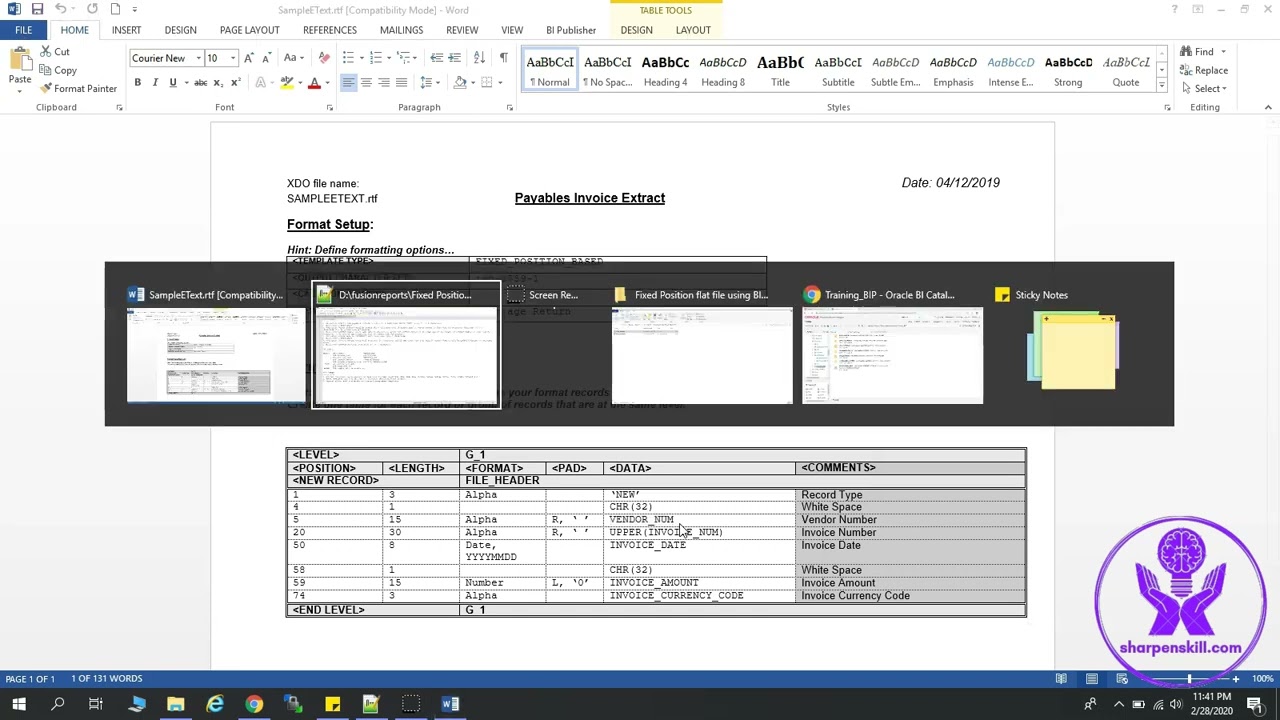Image resolution: width=1280 pixels, height=720 pixels.
Task: Cut the selection using the scissors icon
Action: 54,52
